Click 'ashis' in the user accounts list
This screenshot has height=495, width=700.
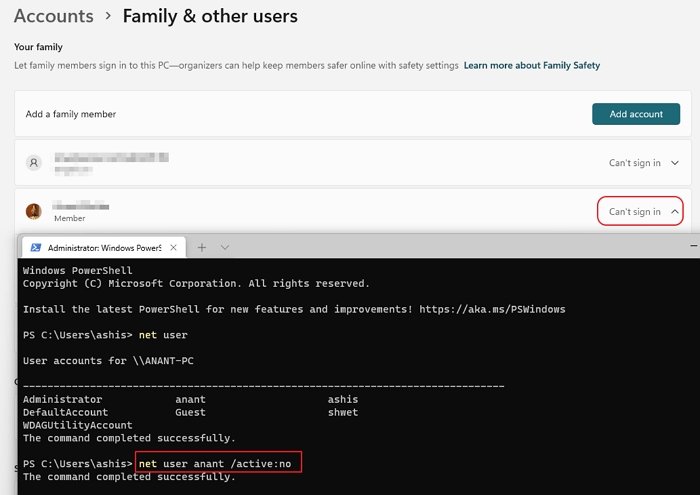coord(343,399)
